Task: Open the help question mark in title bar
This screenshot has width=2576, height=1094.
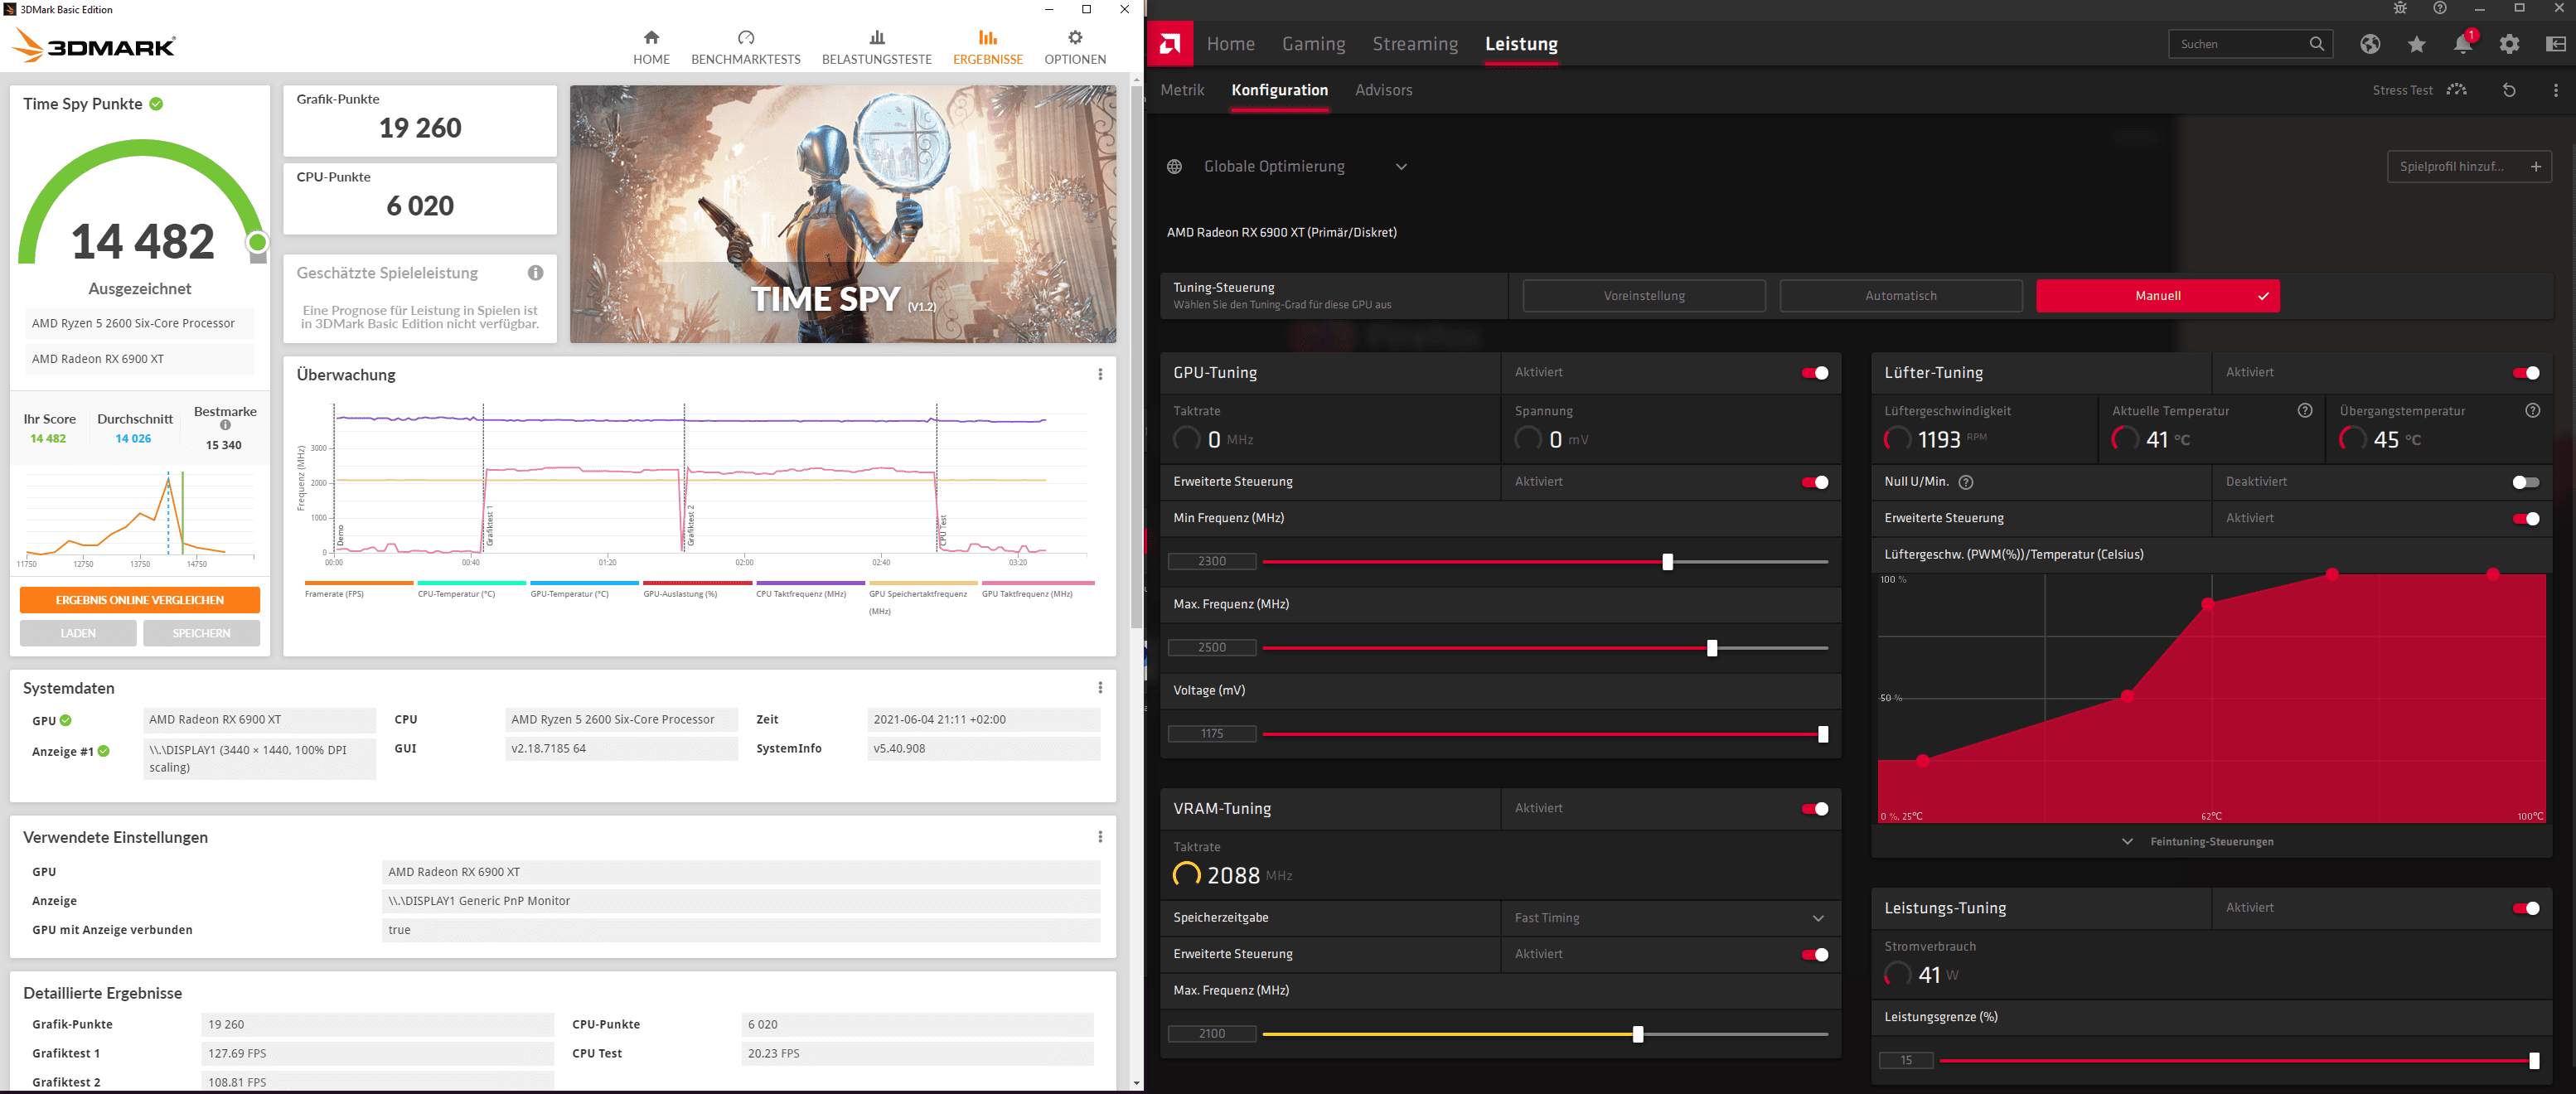Action: [x=2440, y=8]
